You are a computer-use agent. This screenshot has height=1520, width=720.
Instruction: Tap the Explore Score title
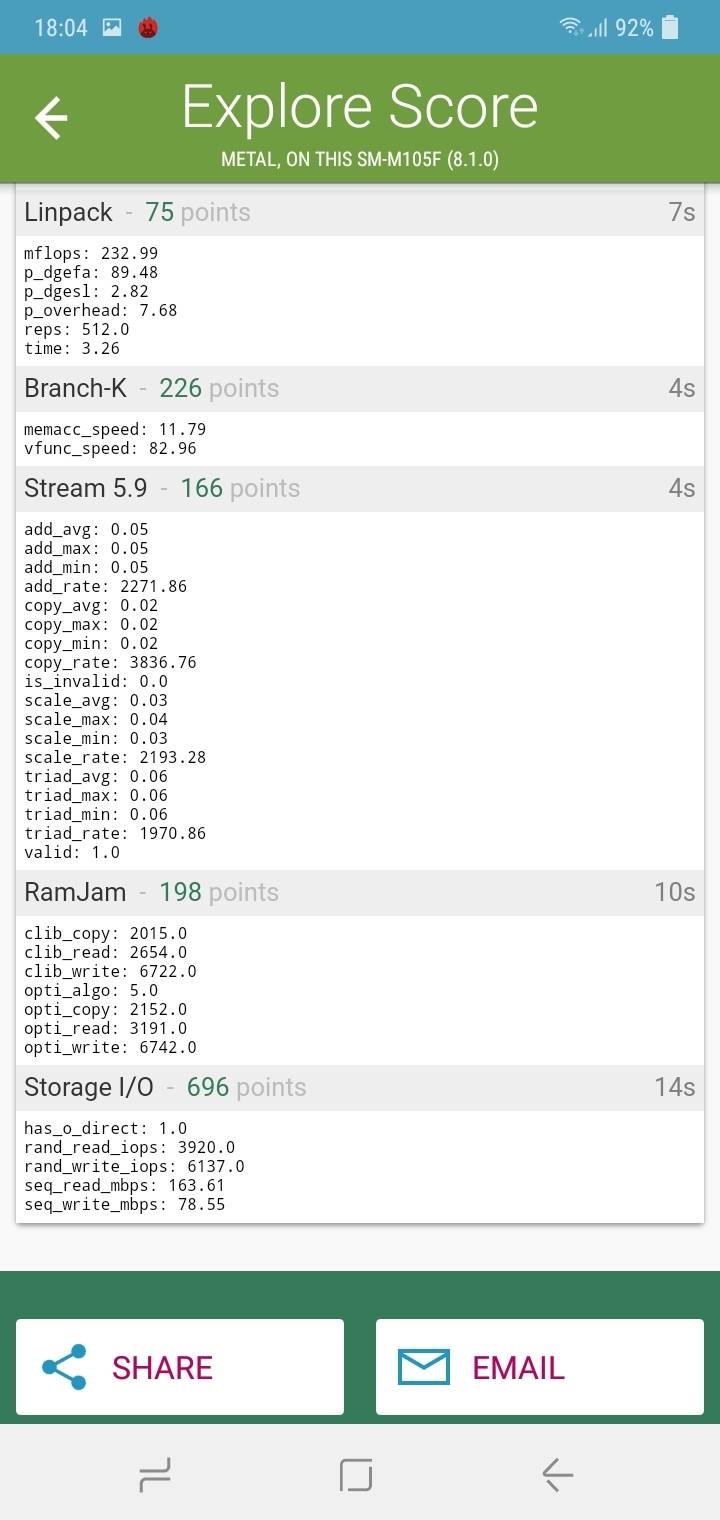[360, 108]
